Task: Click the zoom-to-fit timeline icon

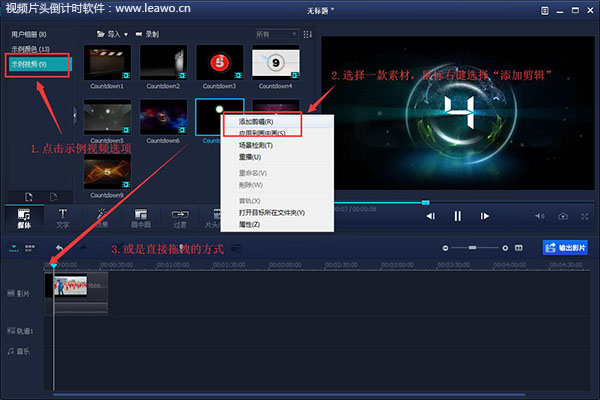Action: click(x=518, y=248)
